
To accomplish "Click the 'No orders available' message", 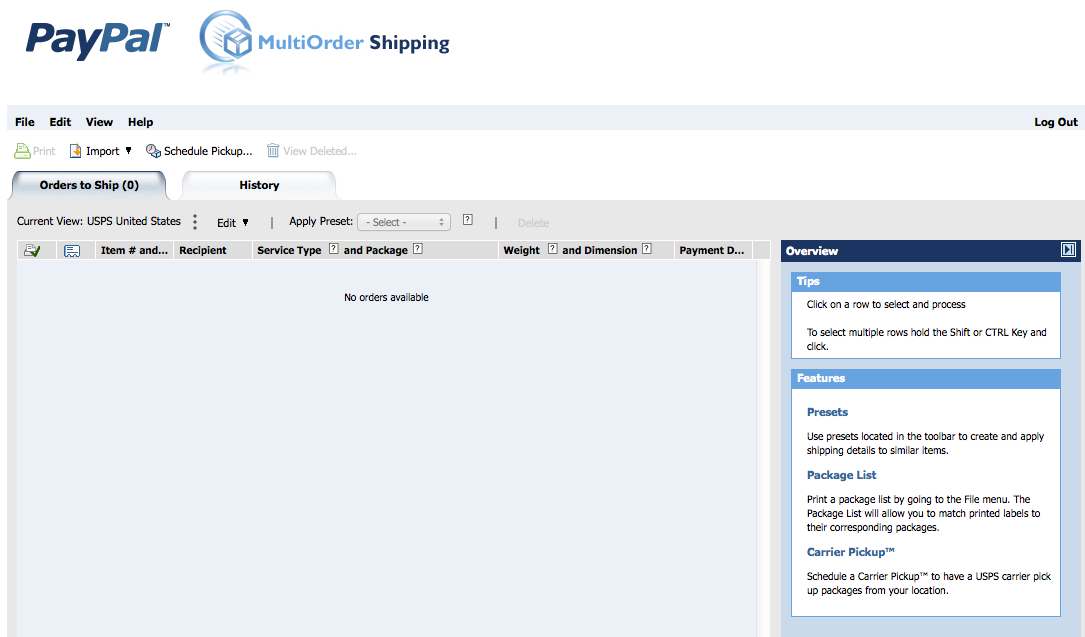I will click(x=386, y=297).
